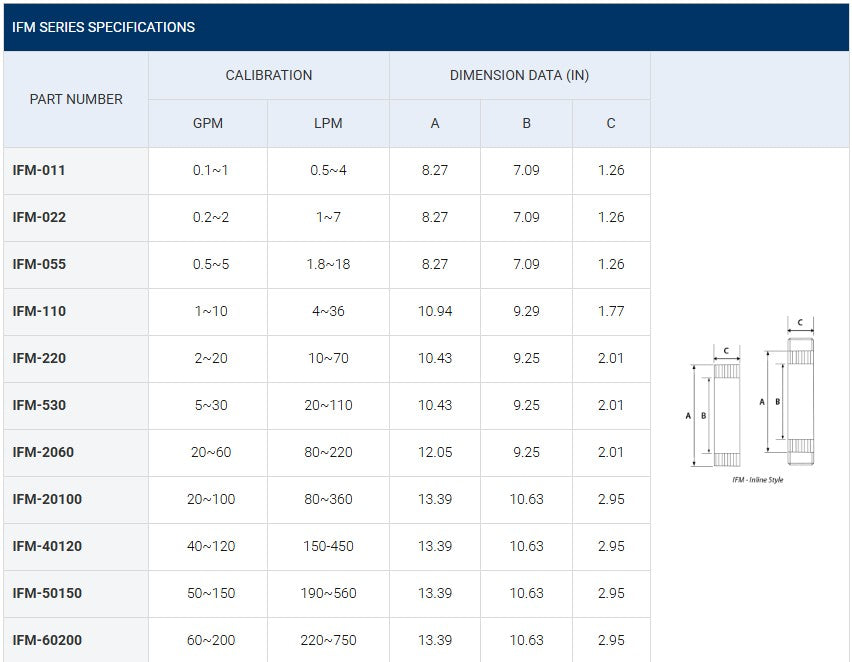The width and height of the screenshot is (852, 662).
Task: Click IFM-022 dimension B value 7.09
Action: (526, 217)
